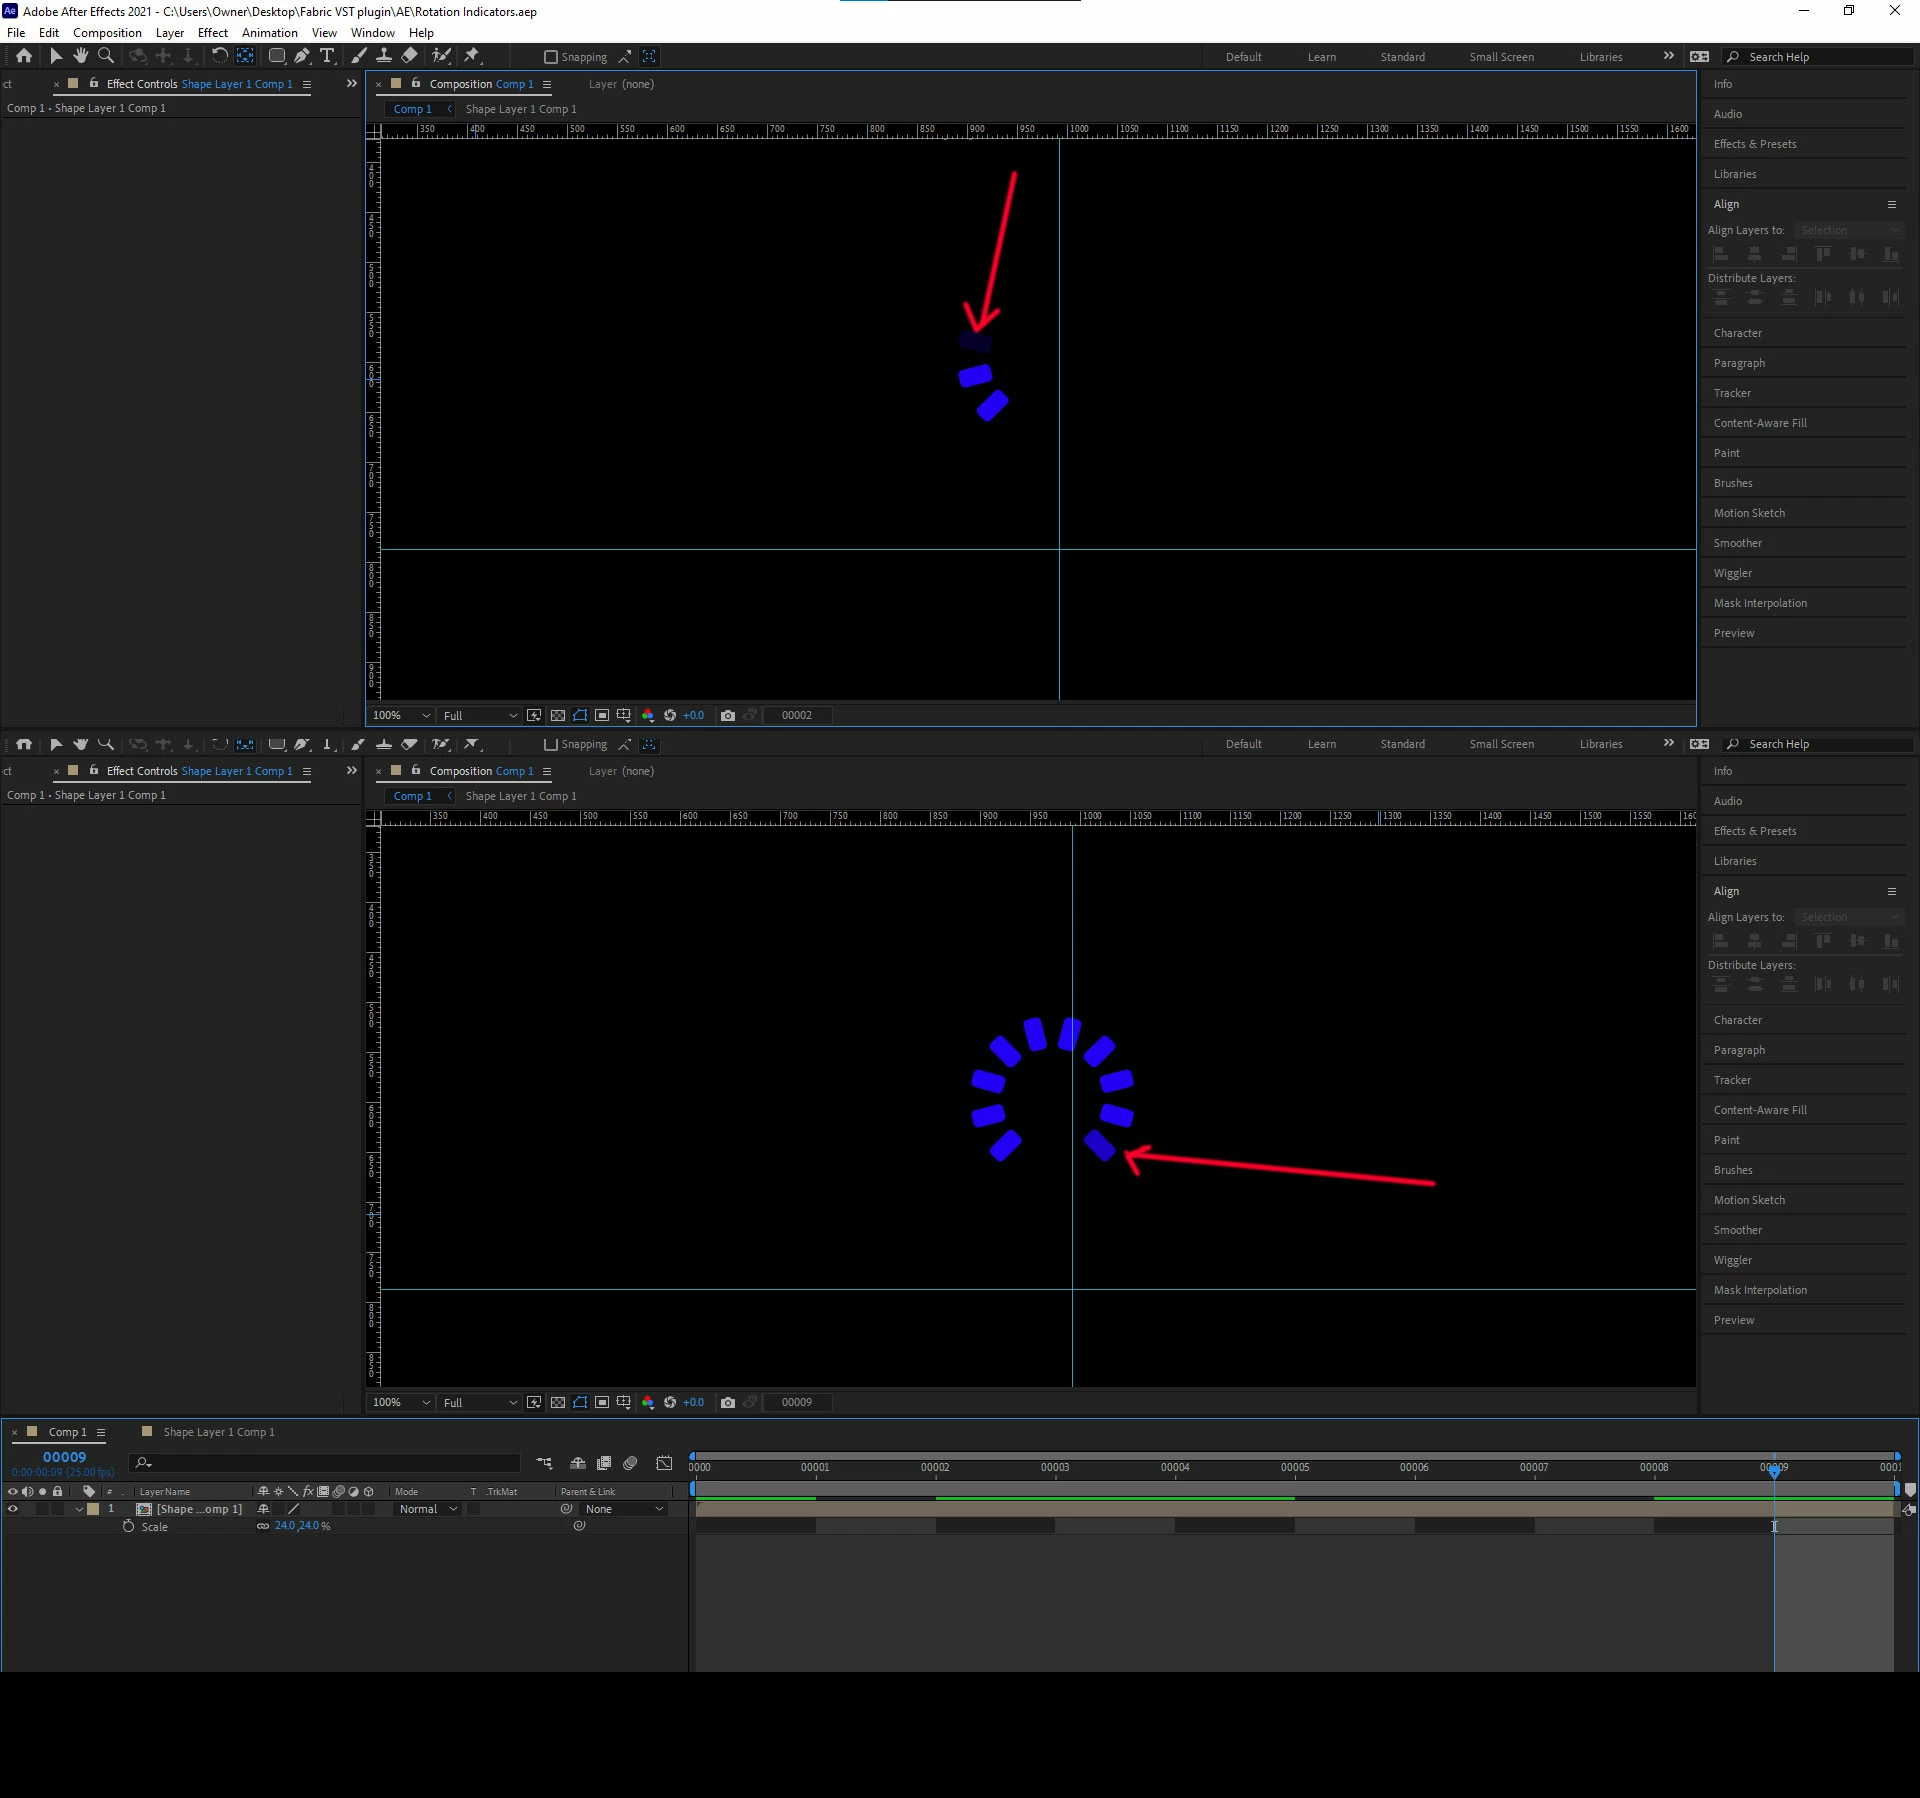Select the Puppet Pin tool in top toolbar
This screenshot has height=1798, width=1920.
click(x=472, y=56)
